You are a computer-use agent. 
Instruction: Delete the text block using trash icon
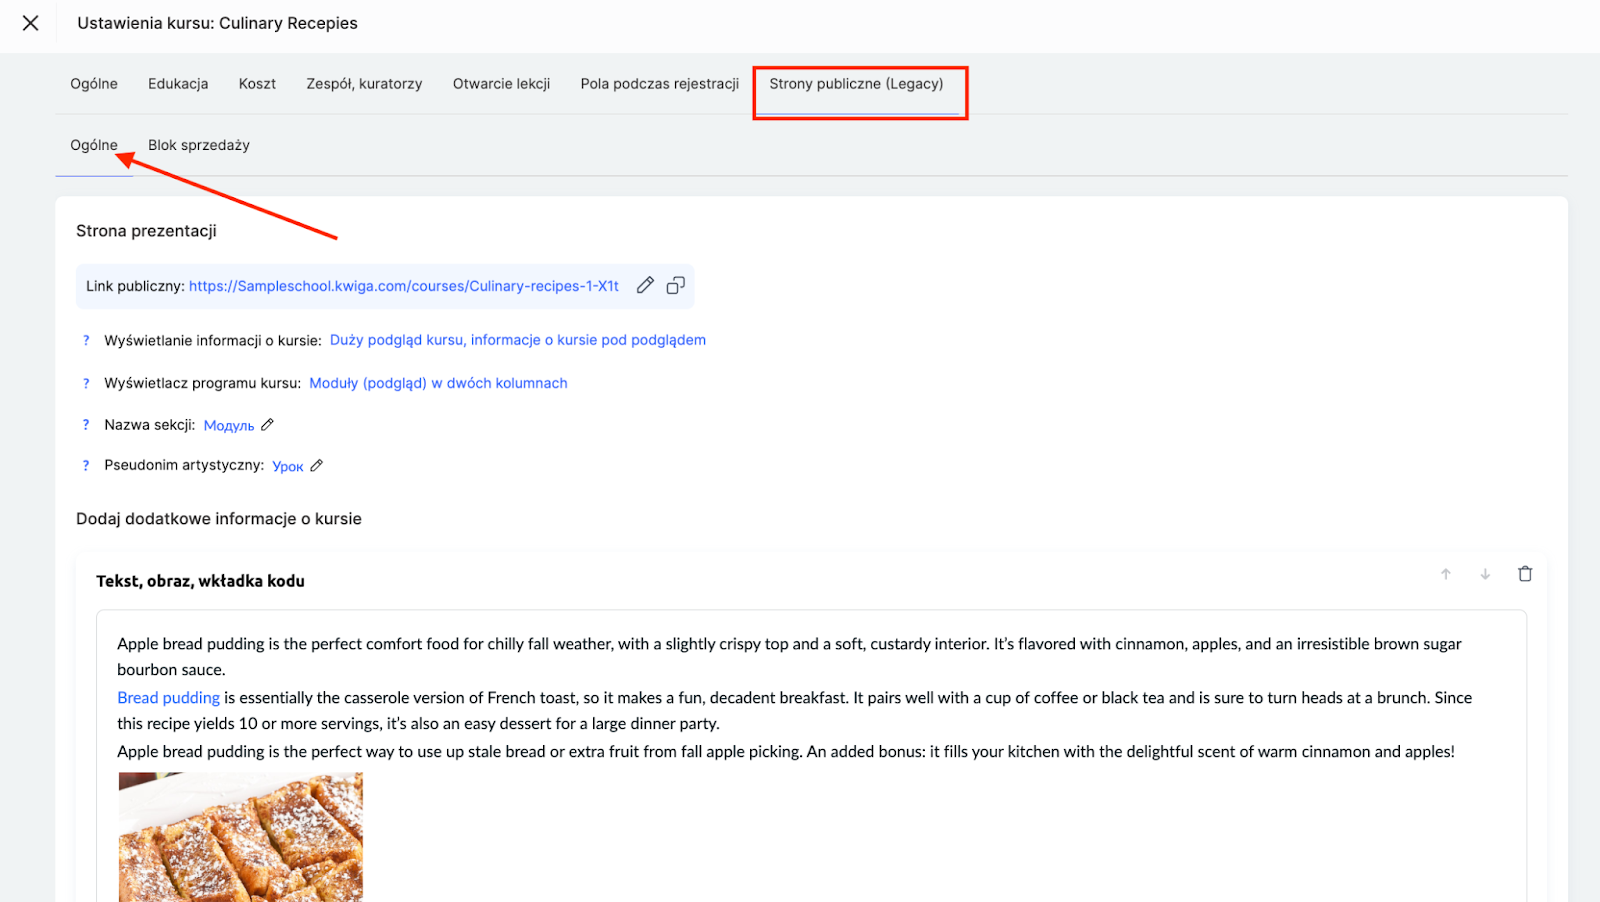[x=1525, y=574]
